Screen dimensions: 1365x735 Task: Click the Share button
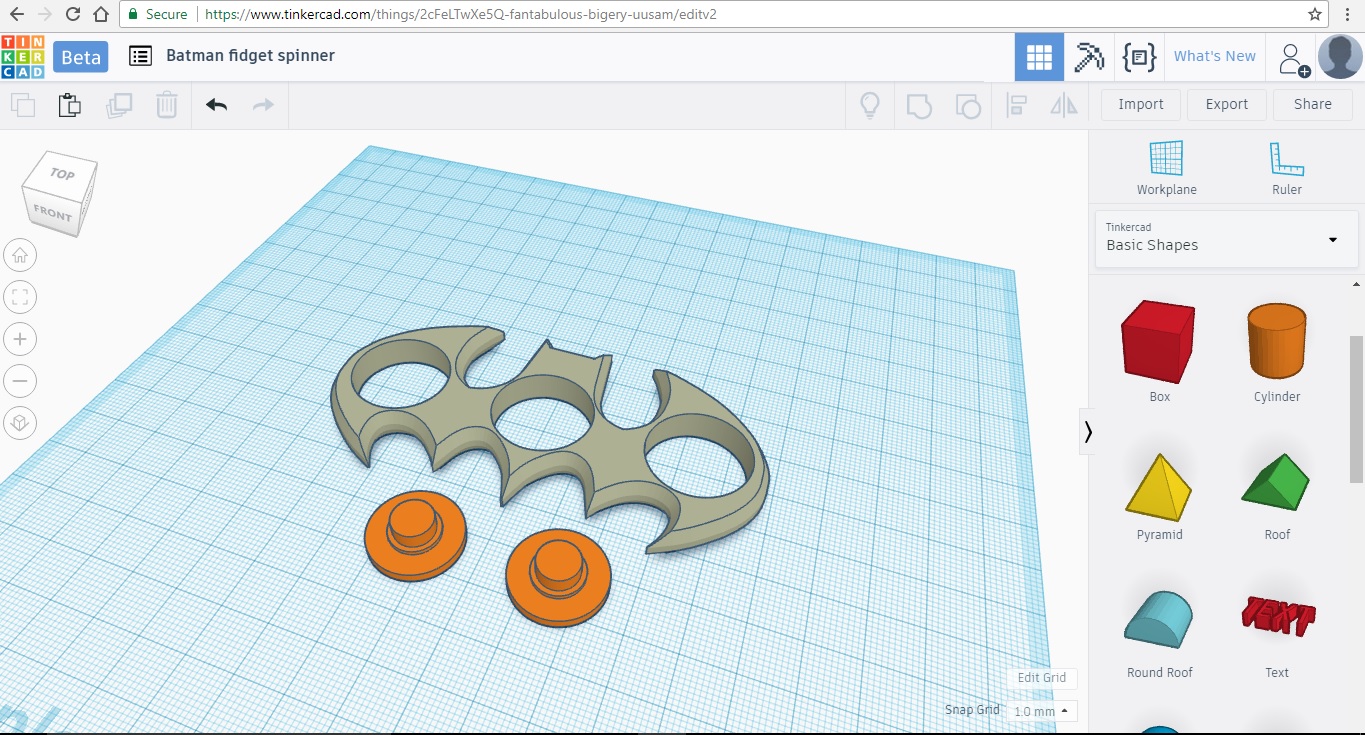1313,104
